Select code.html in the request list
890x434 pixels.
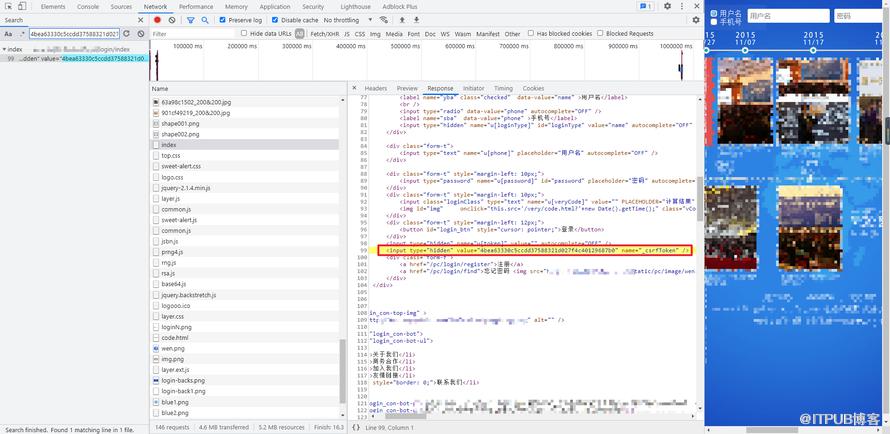click(x=245, y=338)
